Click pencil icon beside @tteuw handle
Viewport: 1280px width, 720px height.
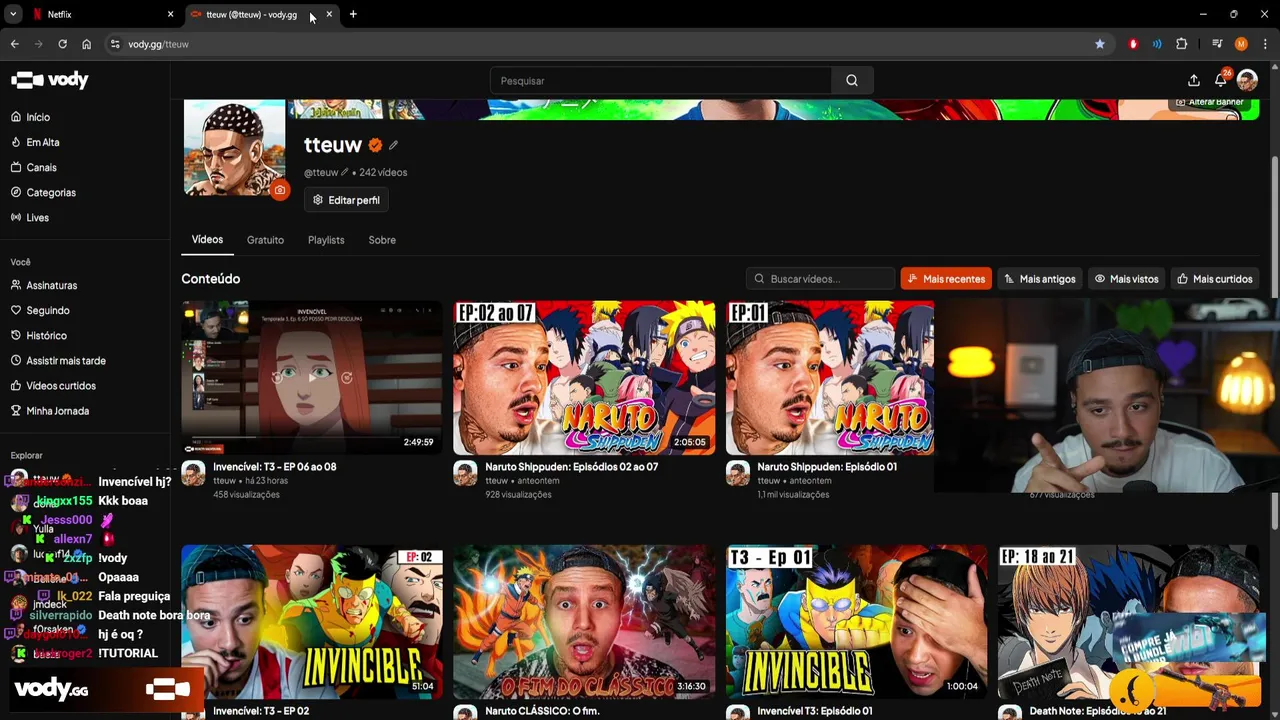click(x=345, y=172)
